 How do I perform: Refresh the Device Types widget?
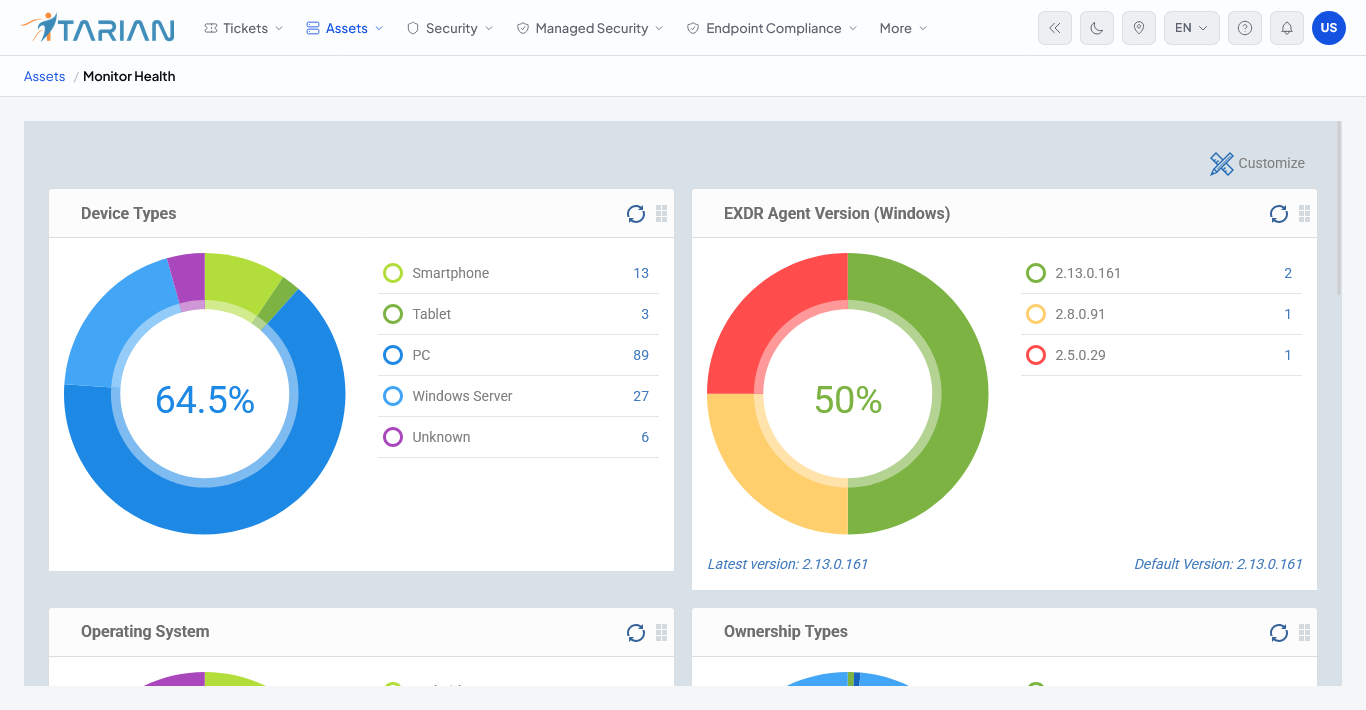pos(636,213)
